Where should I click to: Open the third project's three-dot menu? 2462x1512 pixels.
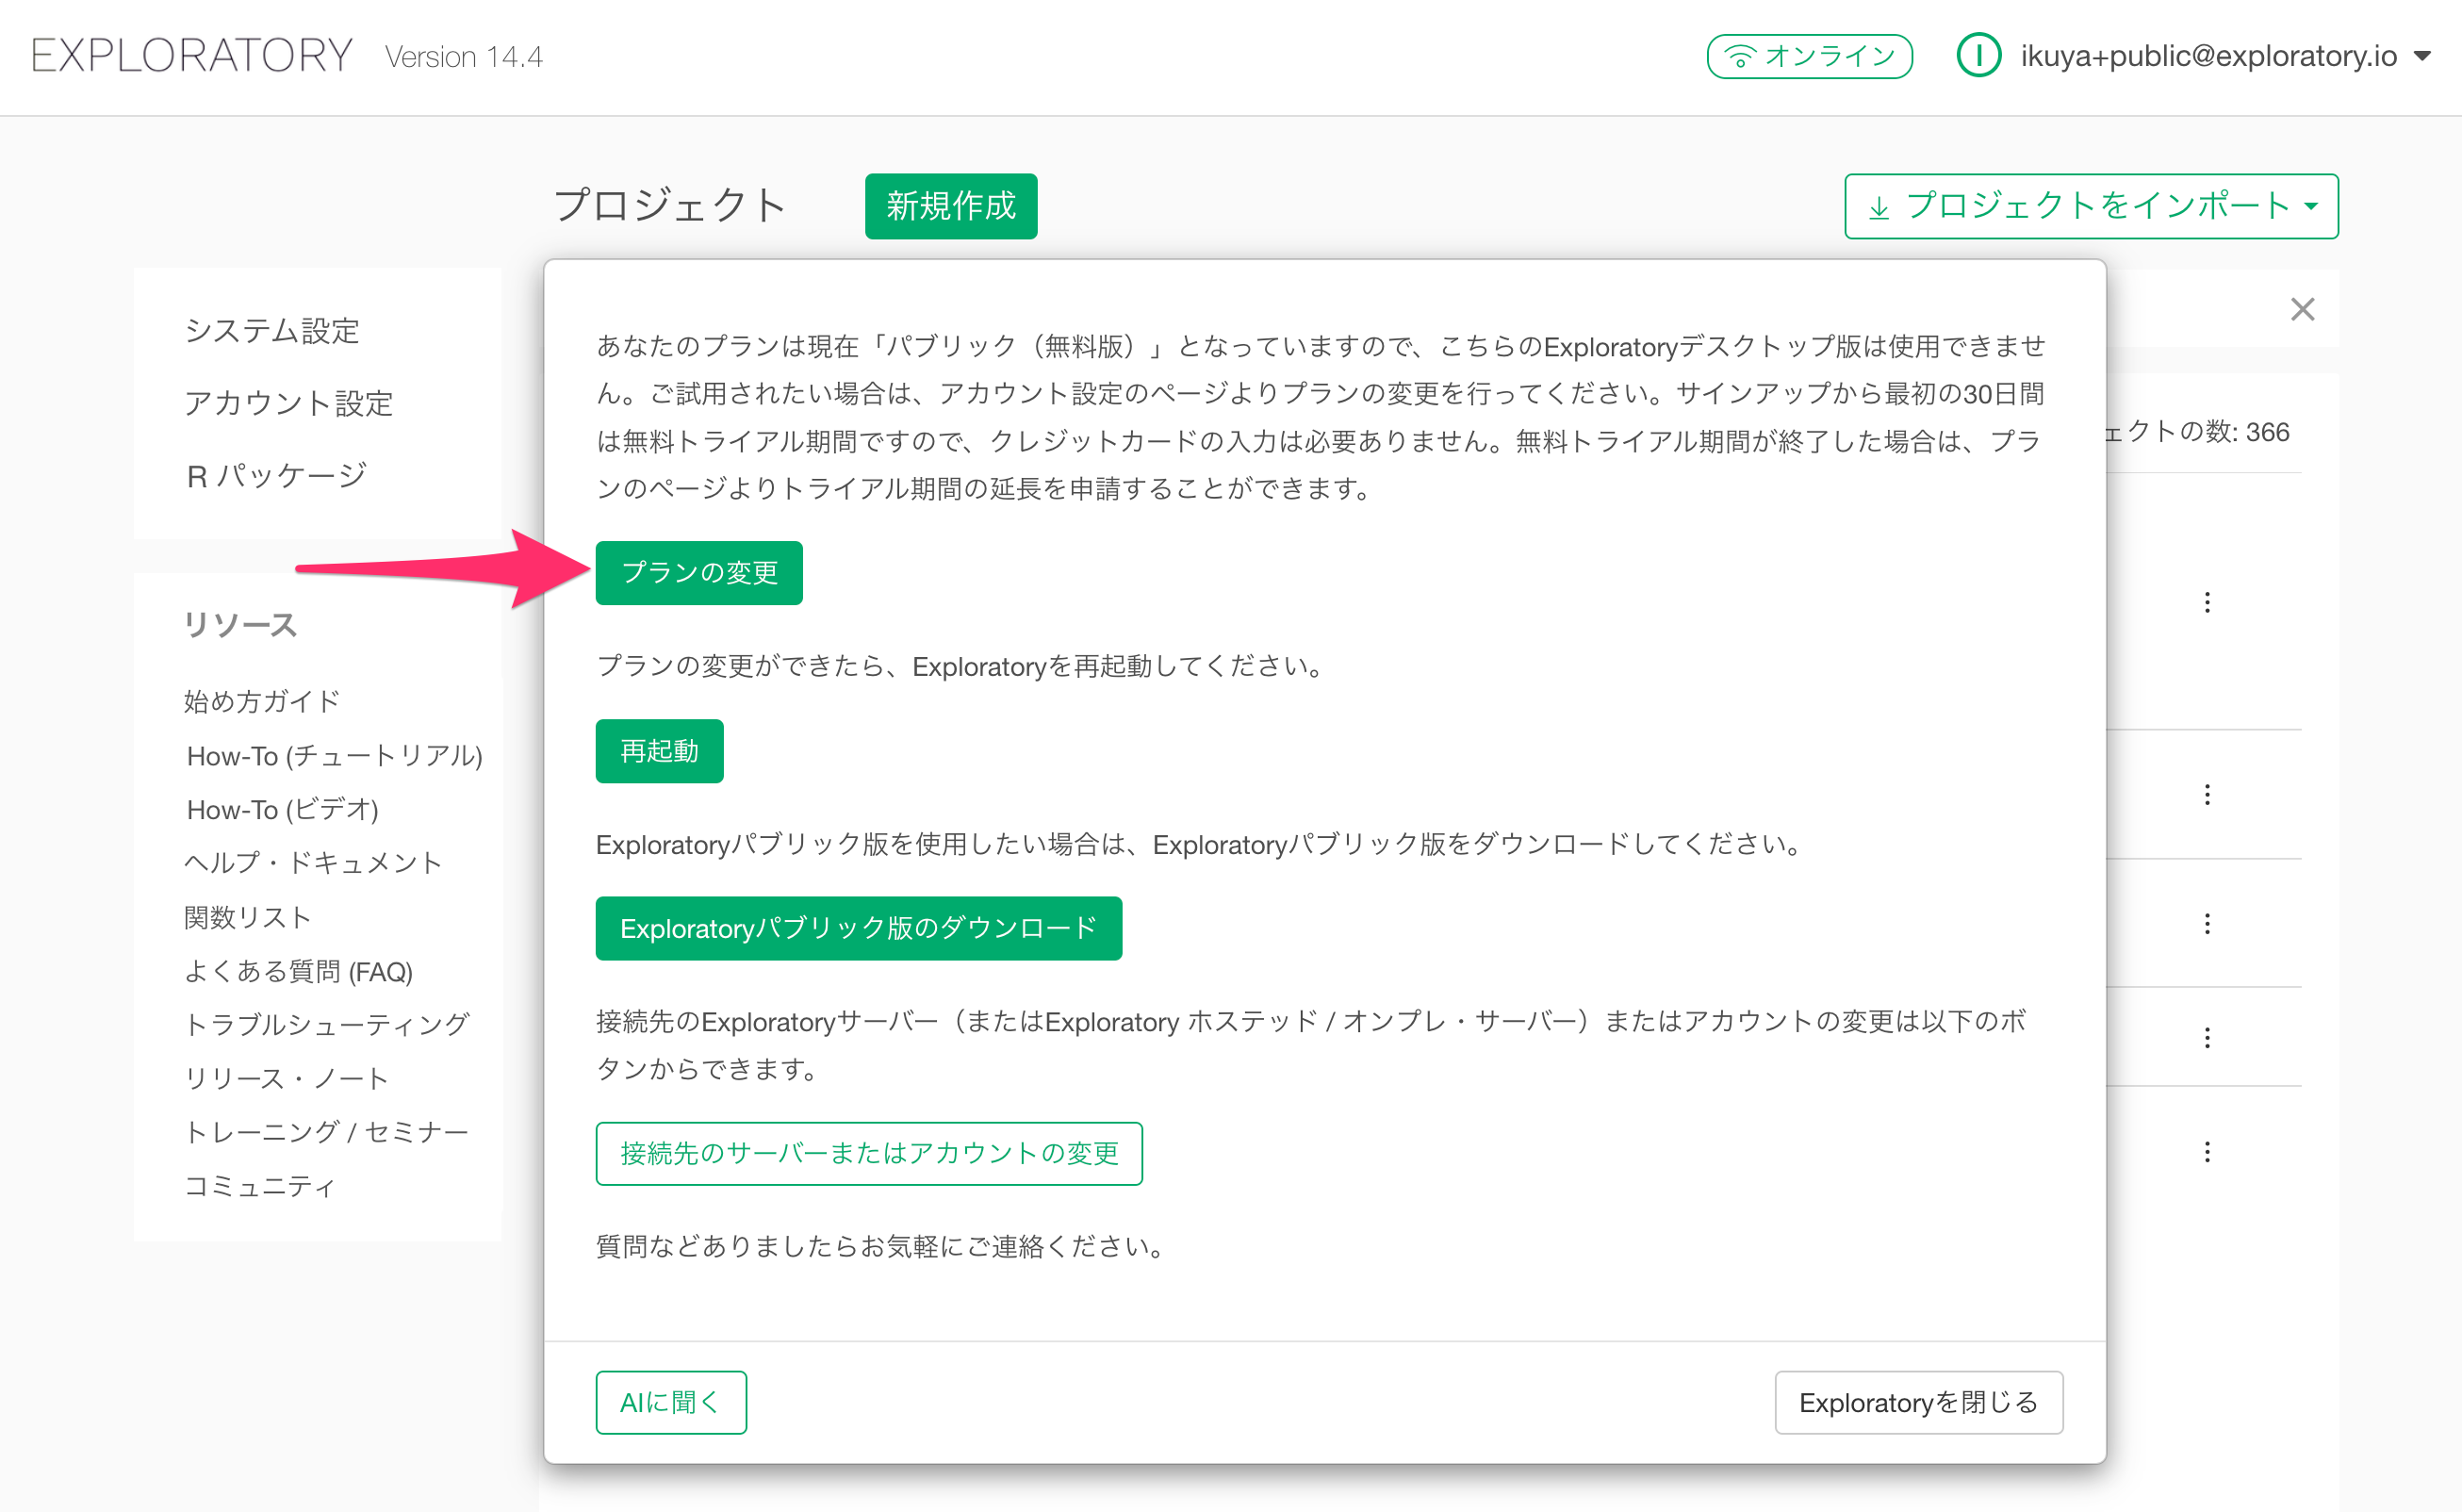pyautogui.click(x=2207, y=924)
